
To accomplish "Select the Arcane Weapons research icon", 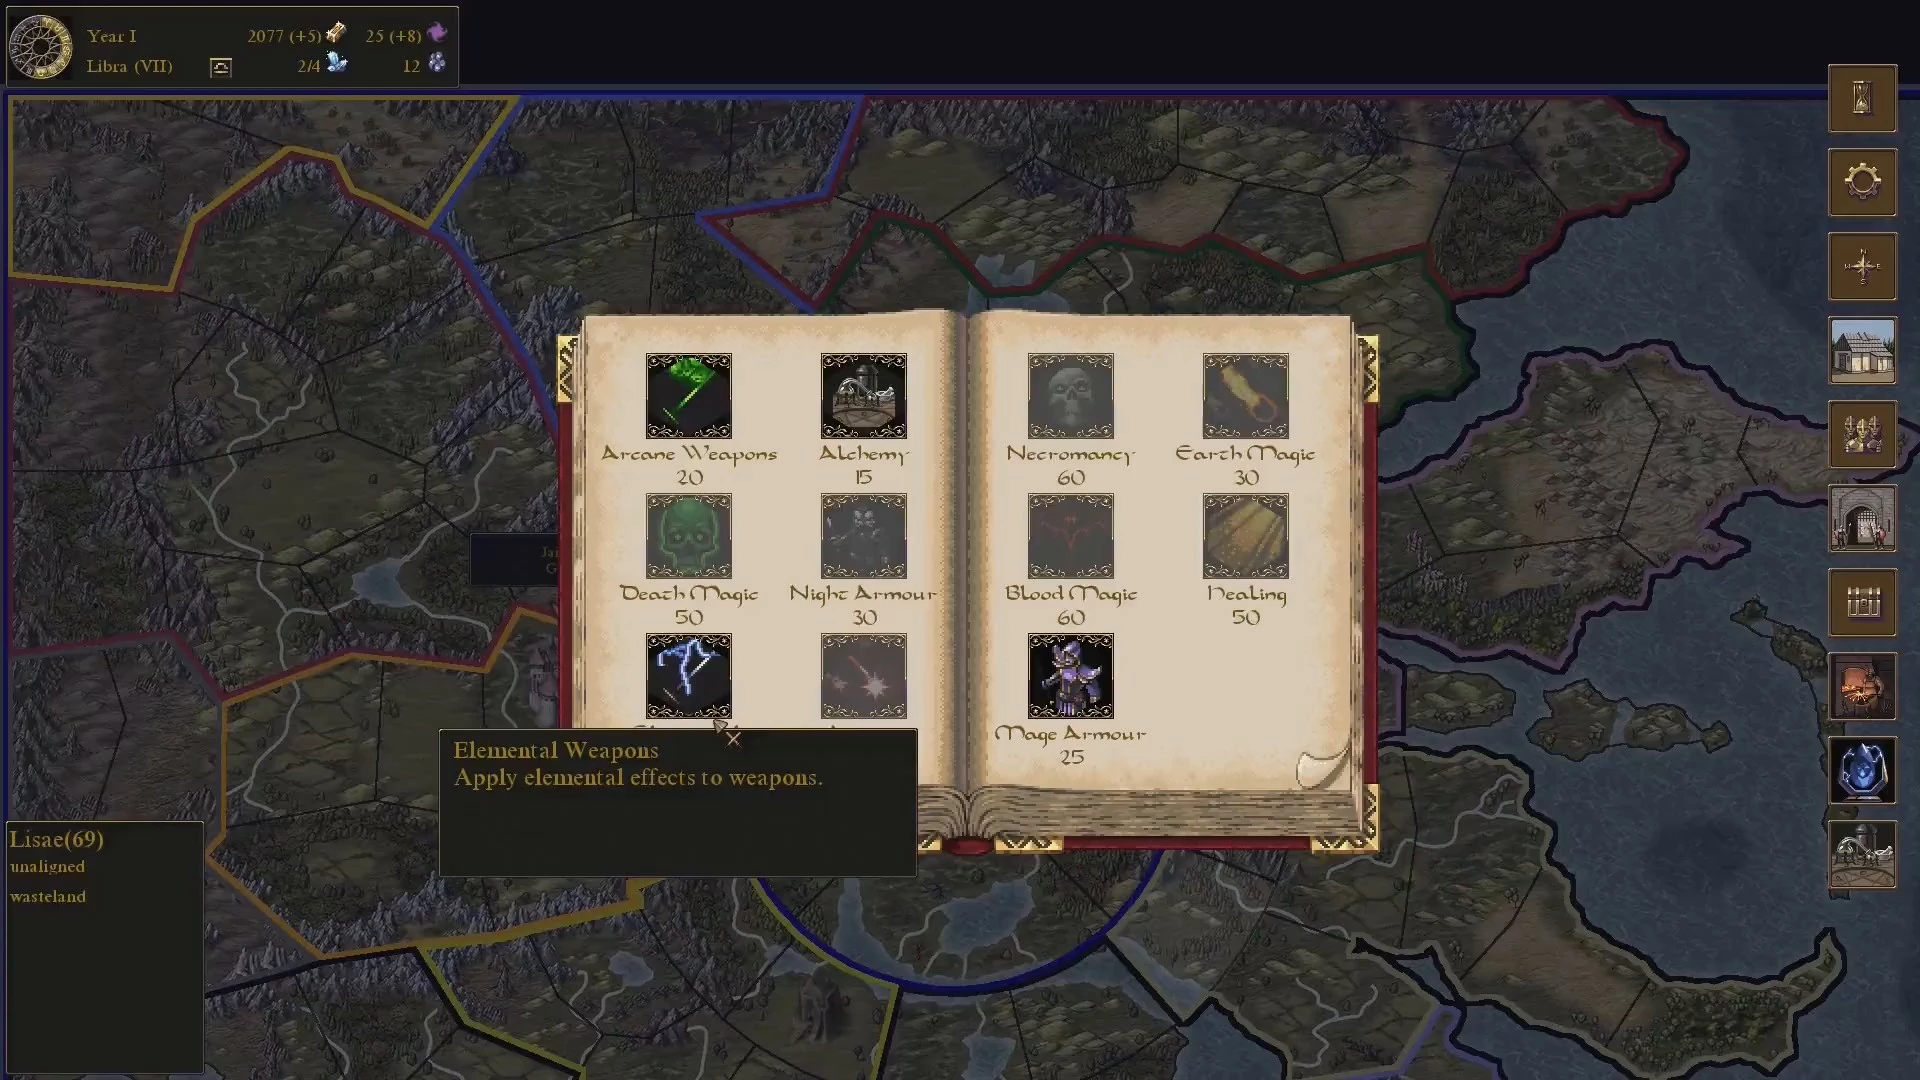I will (688, 396).
